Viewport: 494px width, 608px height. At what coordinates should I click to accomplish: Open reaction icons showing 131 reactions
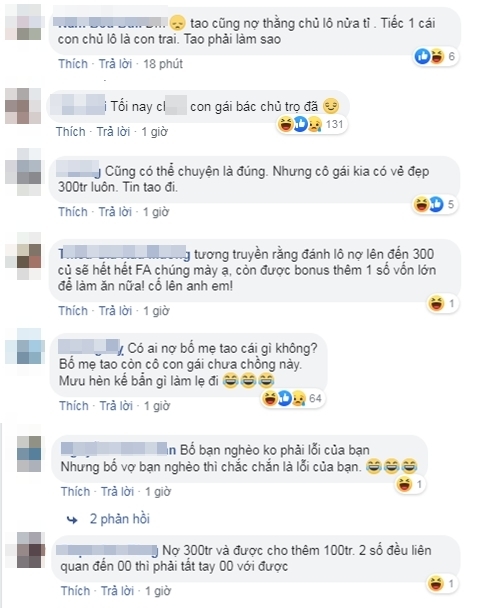pyautogui.click(x=311, y=124)
